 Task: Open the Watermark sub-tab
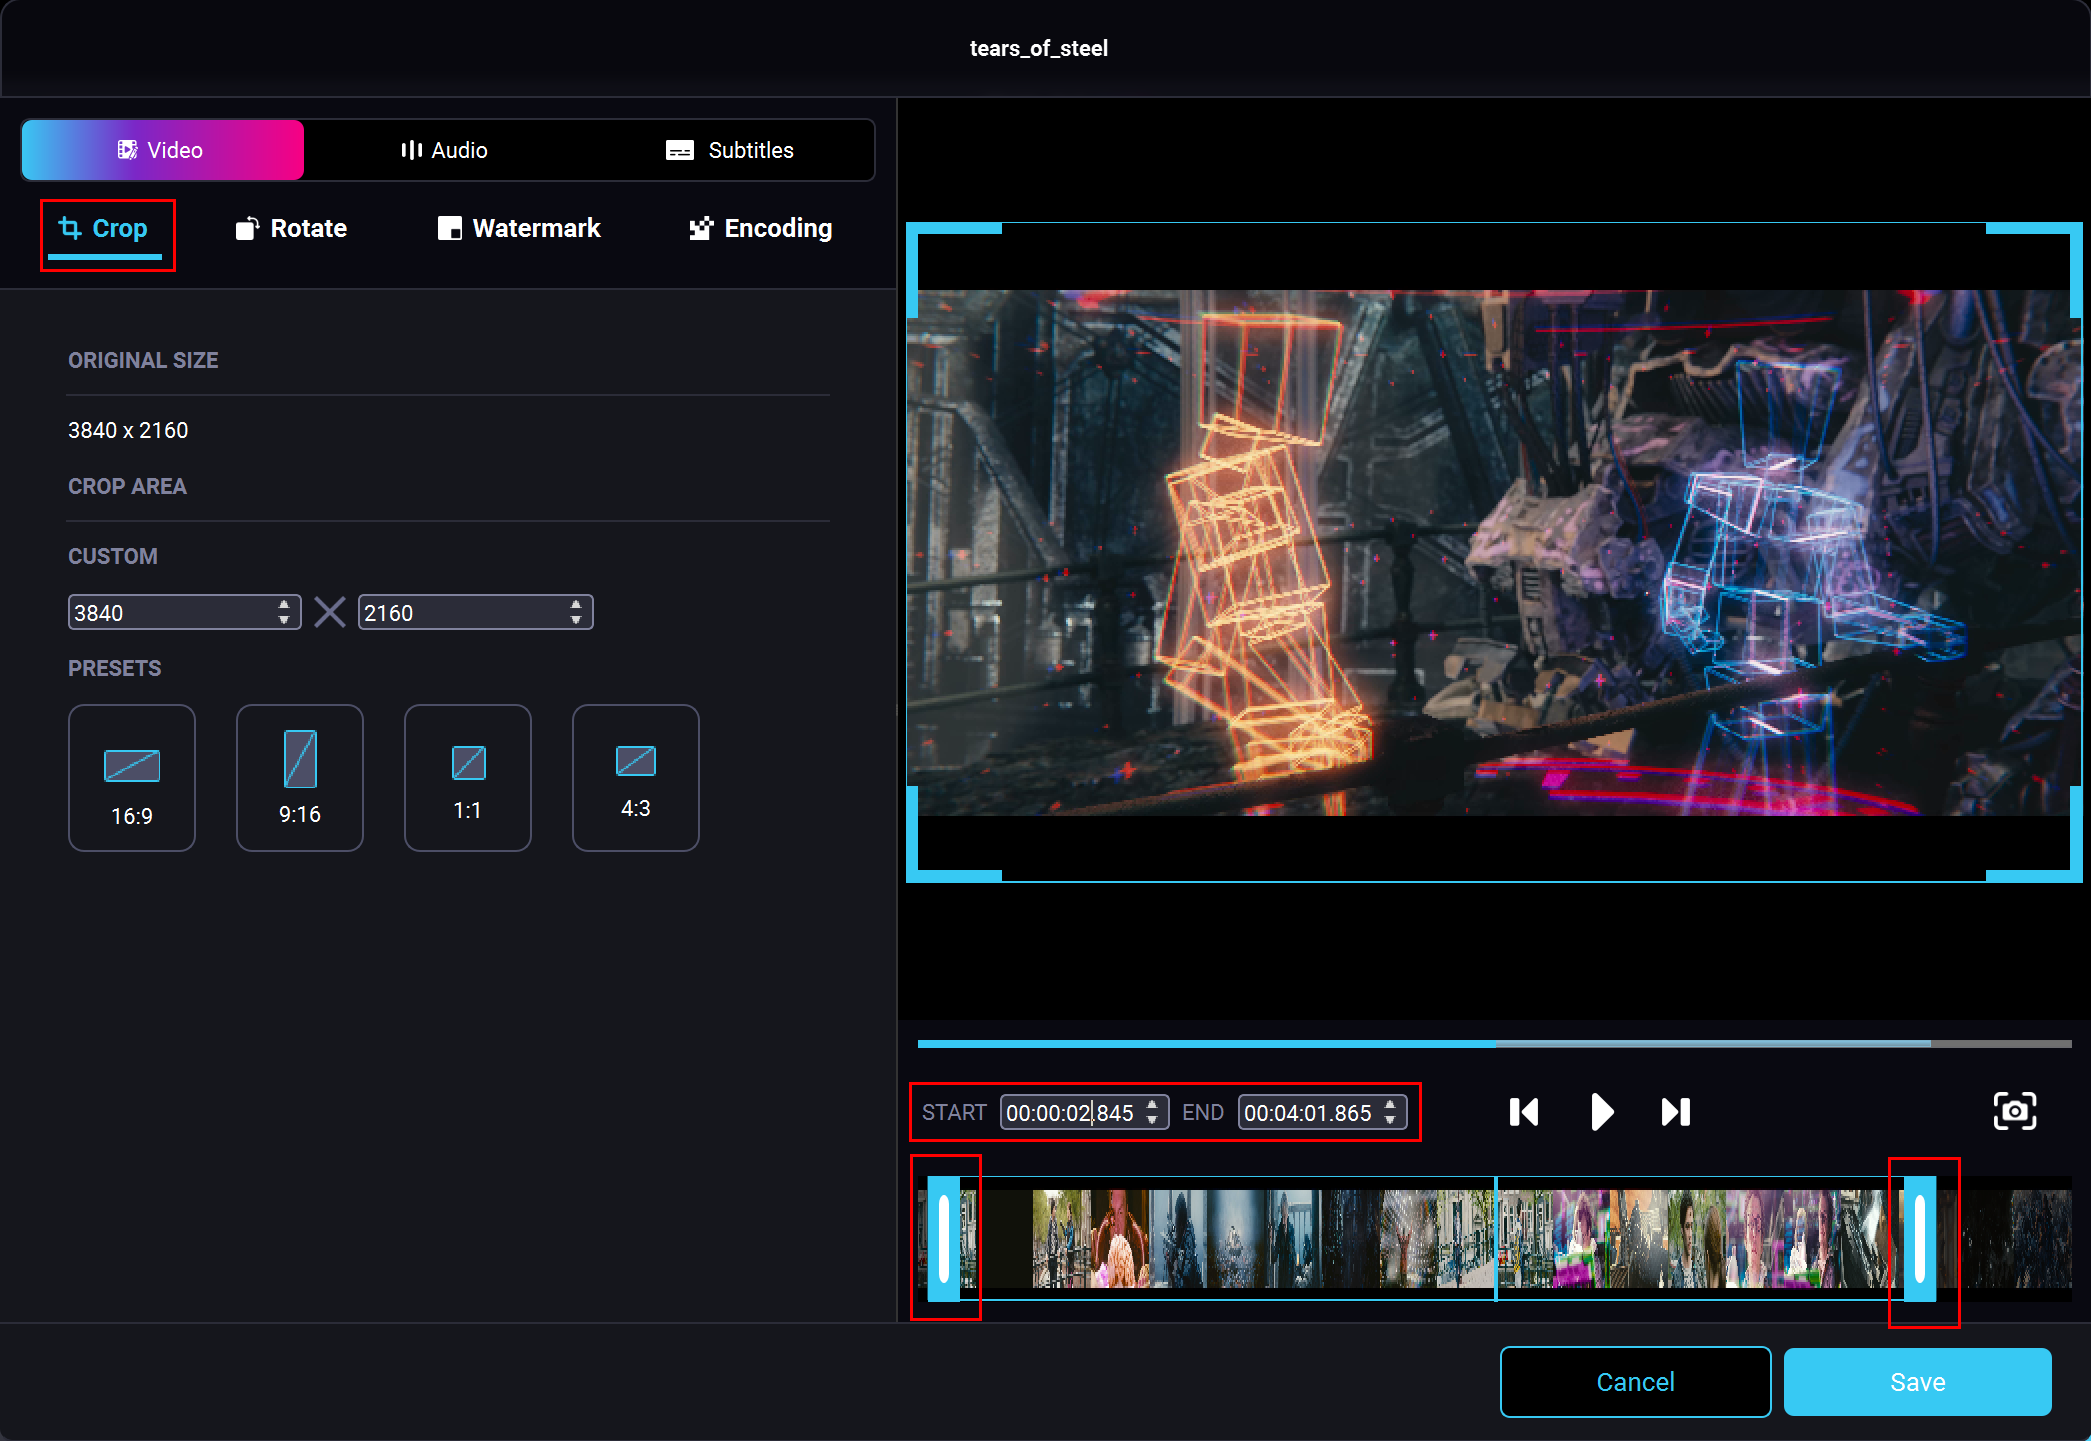519,229
